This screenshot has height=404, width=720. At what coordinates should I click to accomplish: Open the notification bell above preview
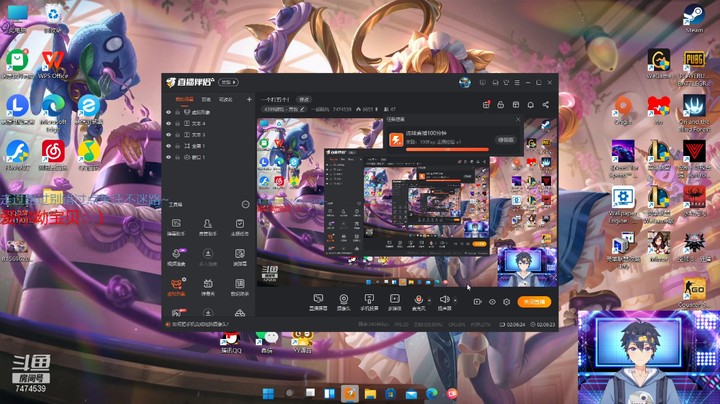coord(530,105)
